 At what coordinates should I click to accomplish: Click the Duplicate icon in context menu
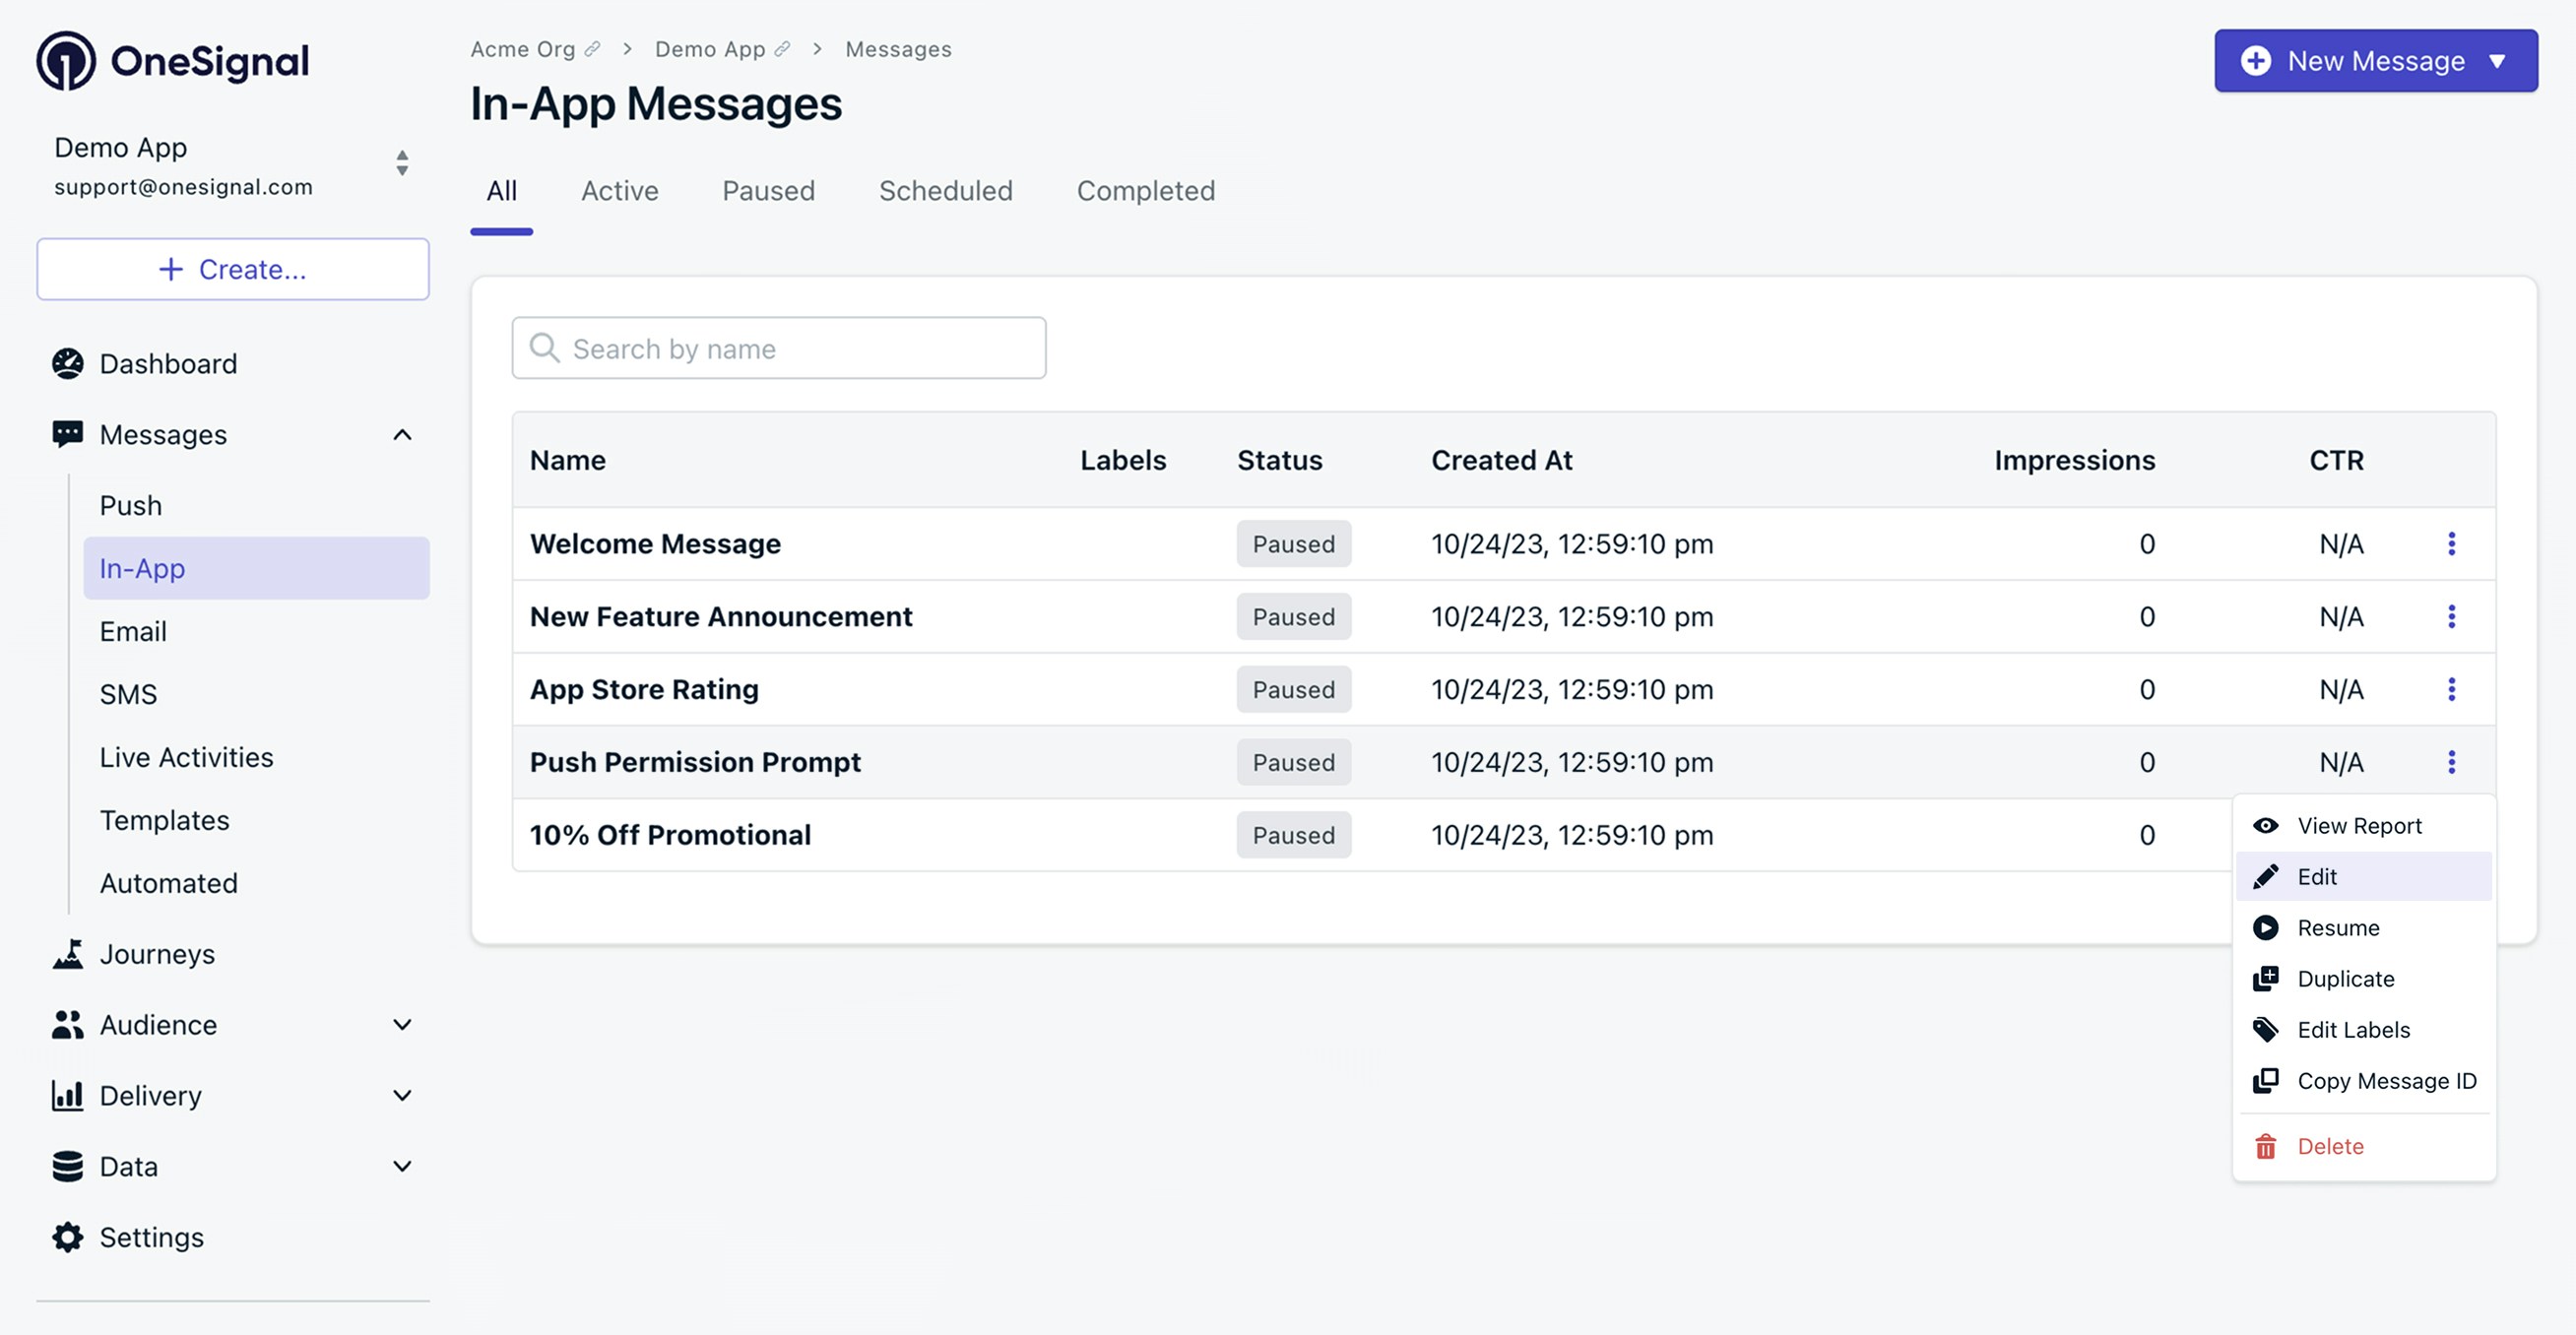2265,978
